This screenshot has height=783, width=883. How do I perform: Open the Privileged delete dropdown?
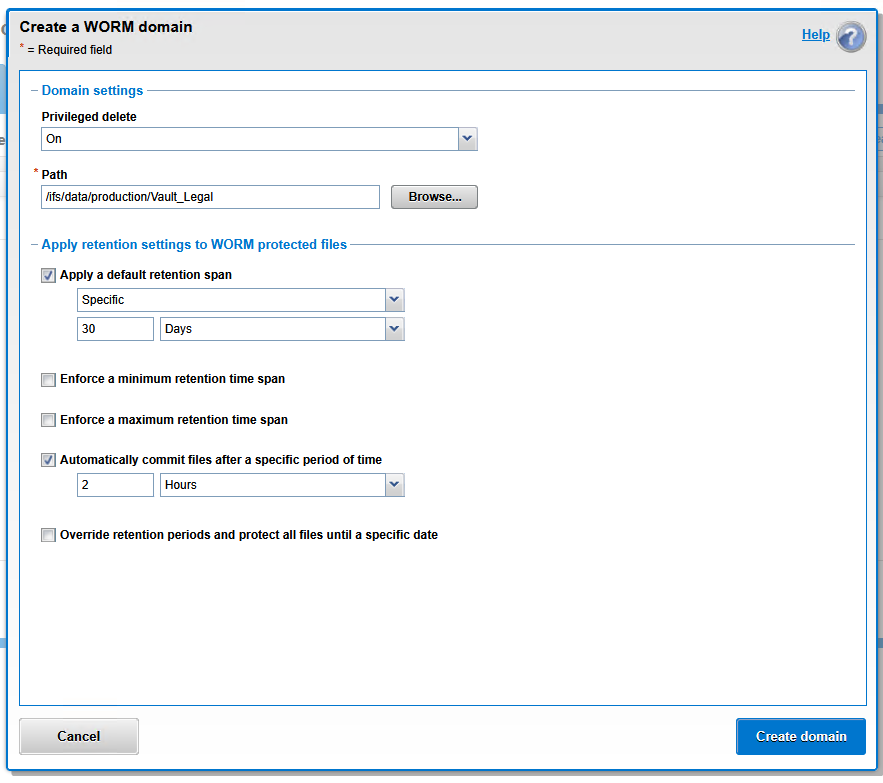coord(467,139)
